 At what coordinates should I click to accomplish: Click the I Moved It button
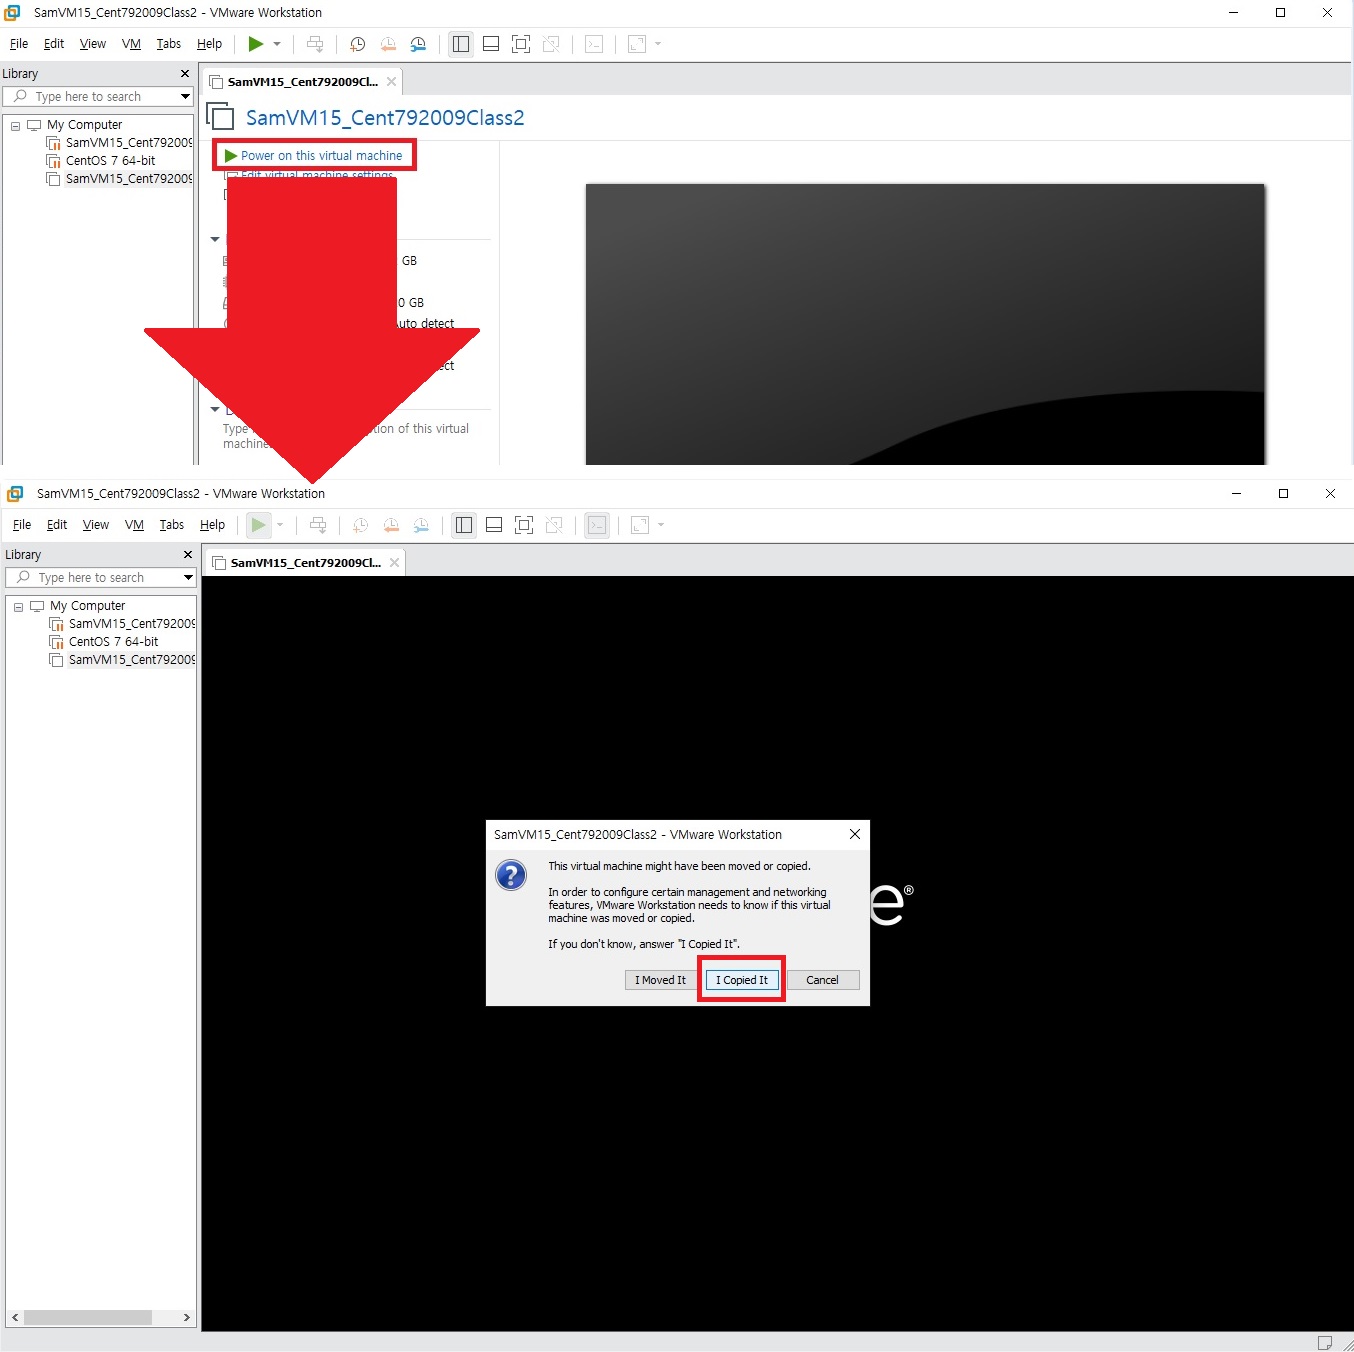click(x=660, y=980)
